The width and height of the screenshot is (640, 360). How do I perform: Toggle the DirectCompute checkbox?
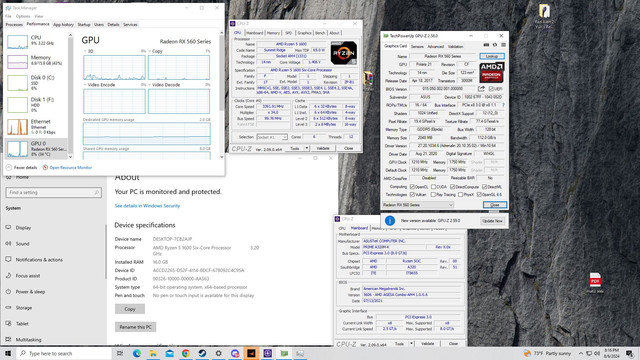click(x=452, y=187)
